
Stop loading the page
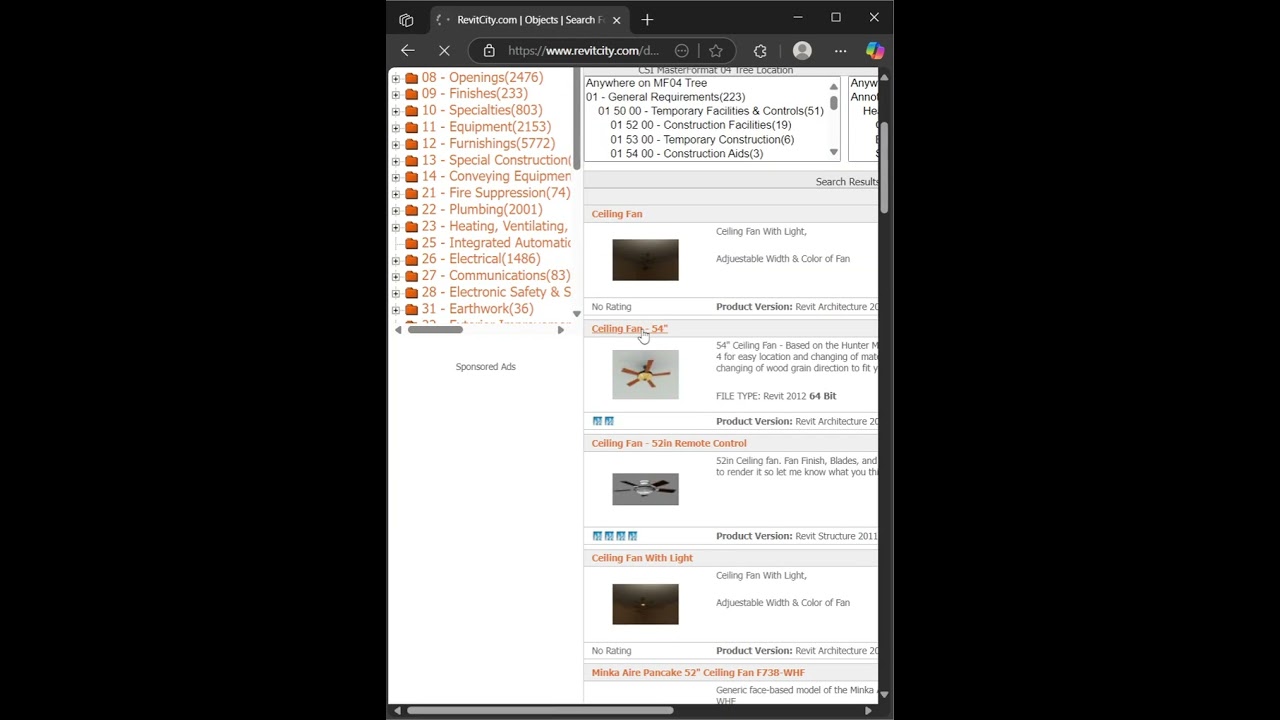pyautogui.click(x=445, y=50)
